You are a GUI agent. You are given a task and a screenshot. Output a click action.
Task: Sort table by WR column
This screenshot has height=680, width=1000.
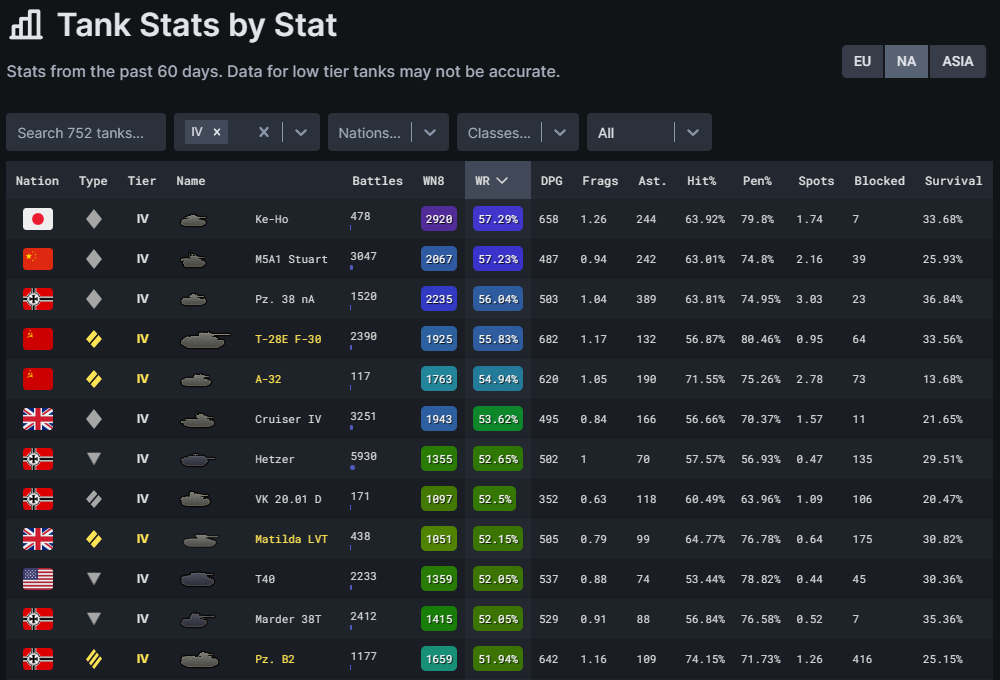pos(490,181)
